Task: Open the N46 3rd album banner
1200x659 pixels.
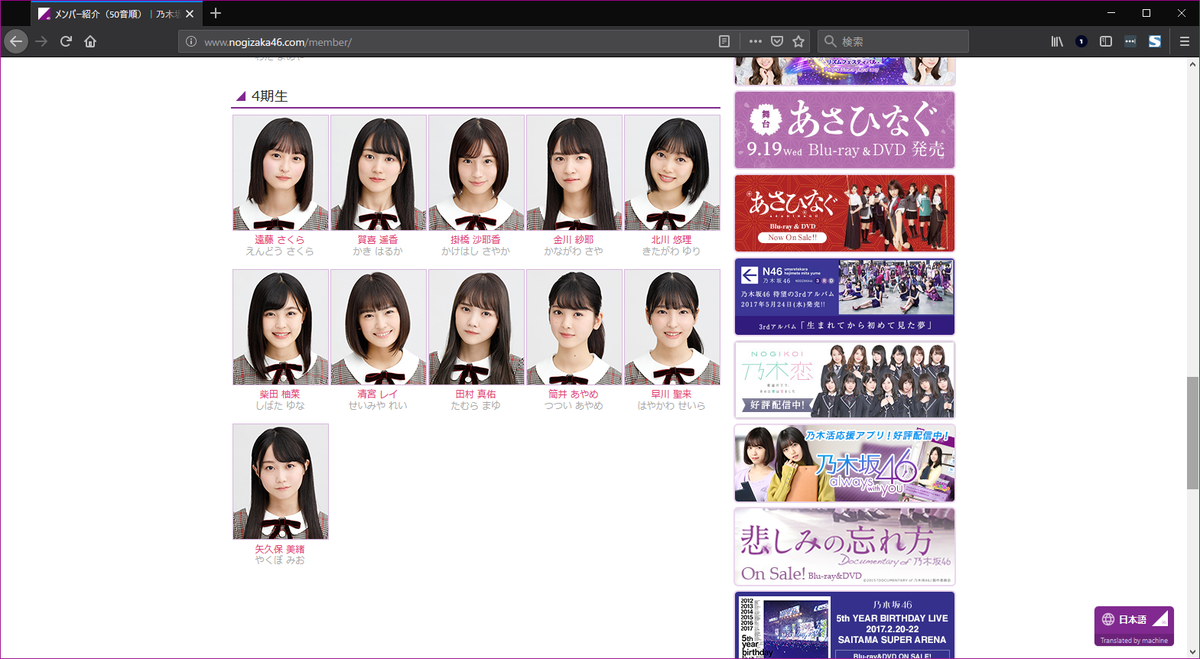Action: coord(844,297)
